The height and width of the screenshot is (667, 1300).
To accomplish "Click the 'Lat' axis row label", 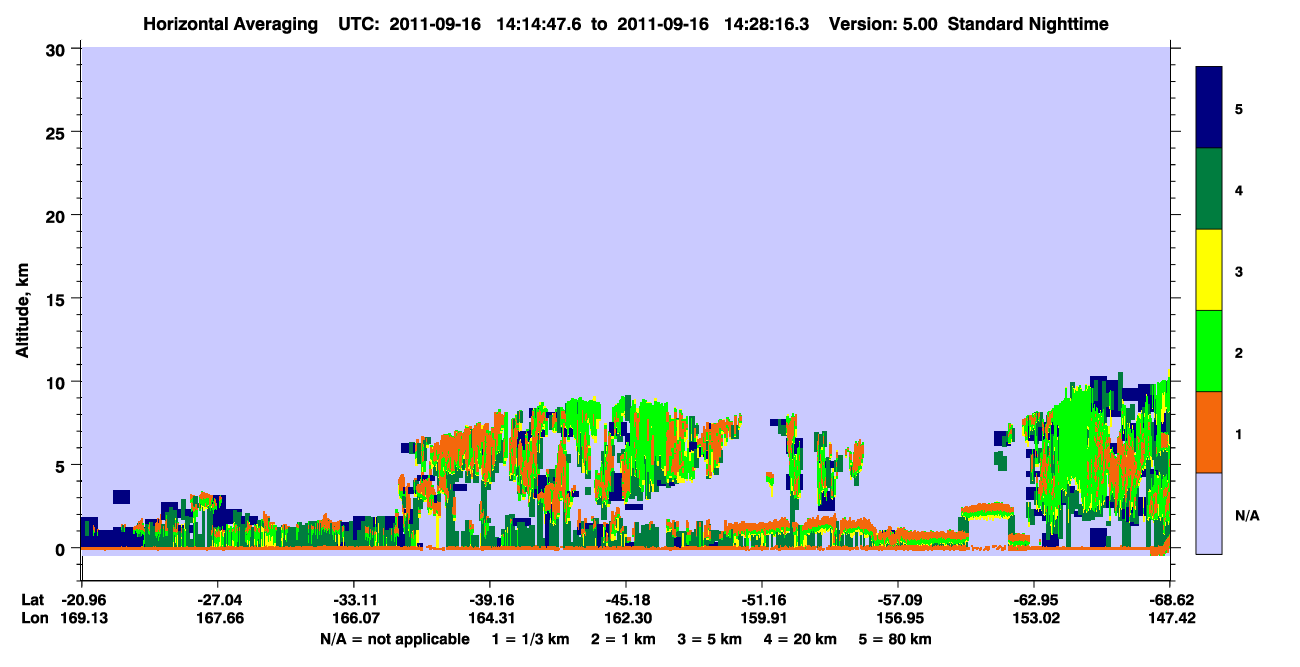I will click(x=33, y=600).
